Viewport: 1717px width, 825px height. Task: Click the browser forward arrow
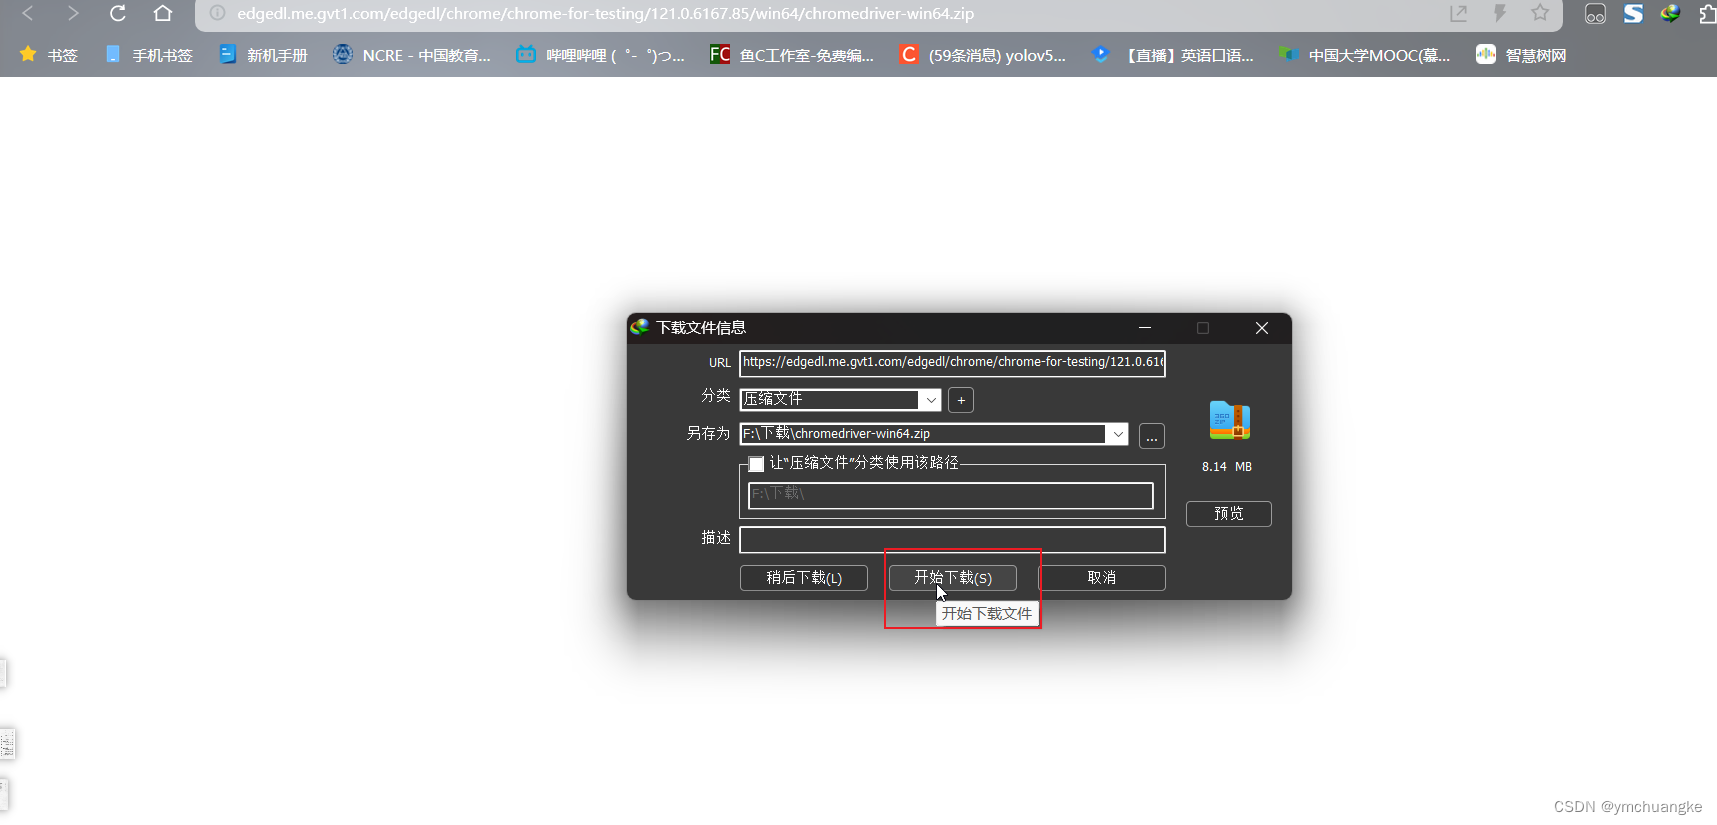73,13
